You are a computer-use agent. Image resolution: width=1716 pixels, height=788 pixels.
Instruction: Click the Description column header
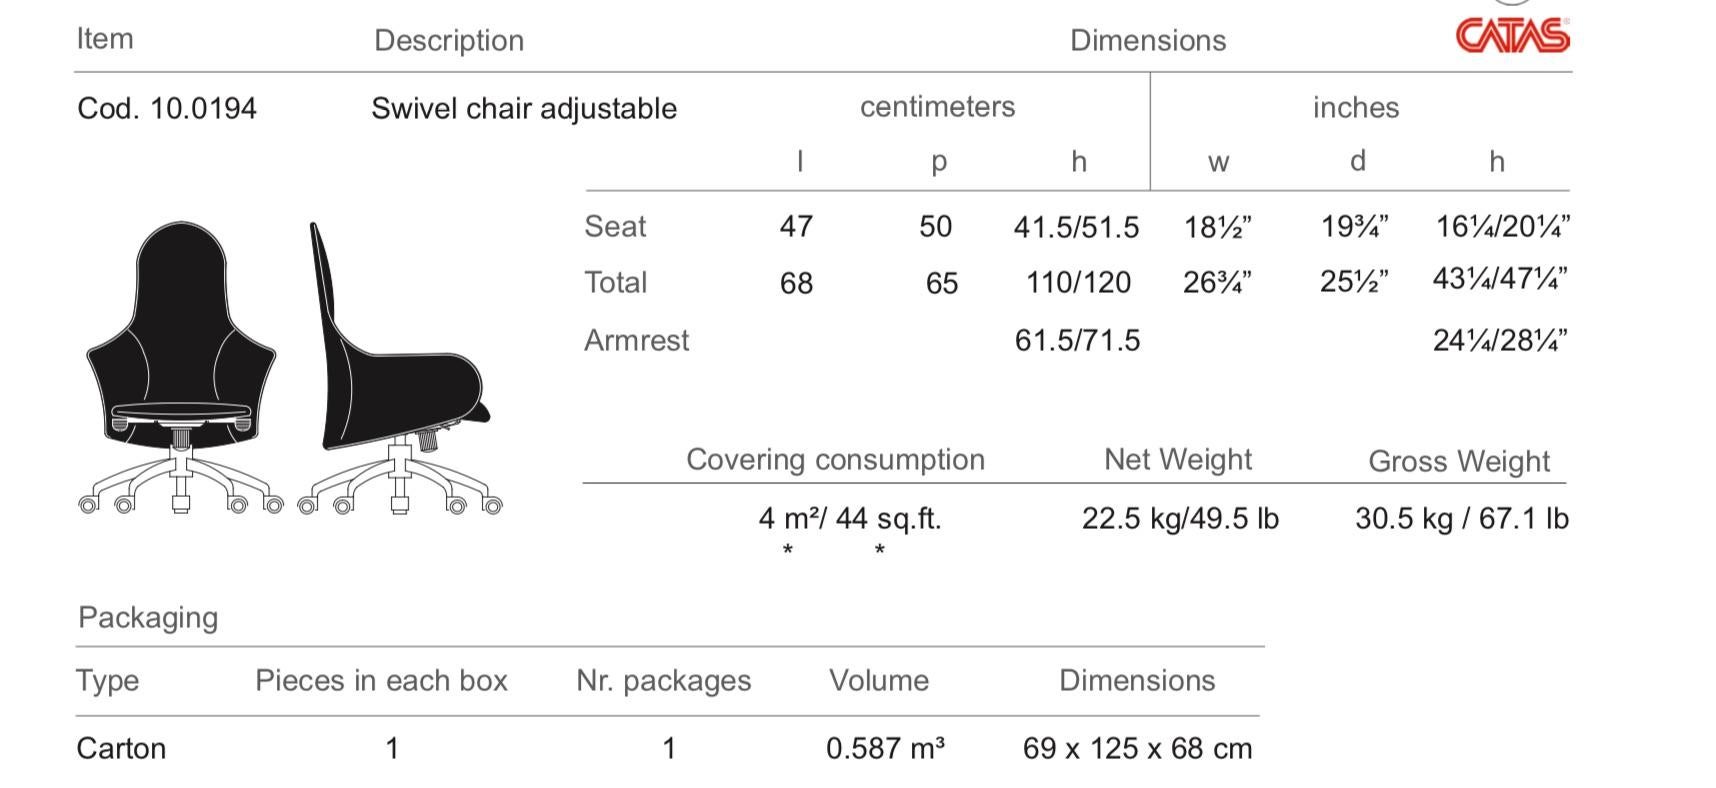(x=449, y=41)
